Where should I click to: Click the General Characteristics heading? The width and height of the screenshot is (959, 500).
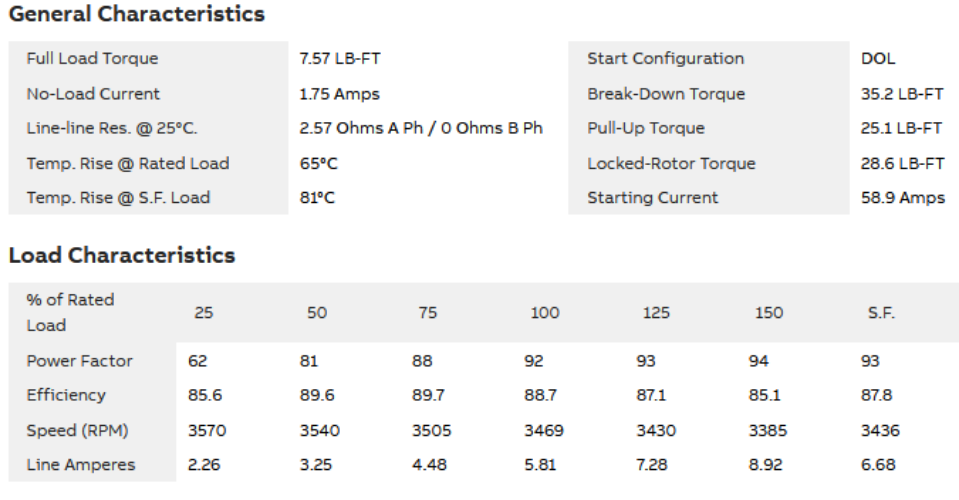tap(136, 15)
